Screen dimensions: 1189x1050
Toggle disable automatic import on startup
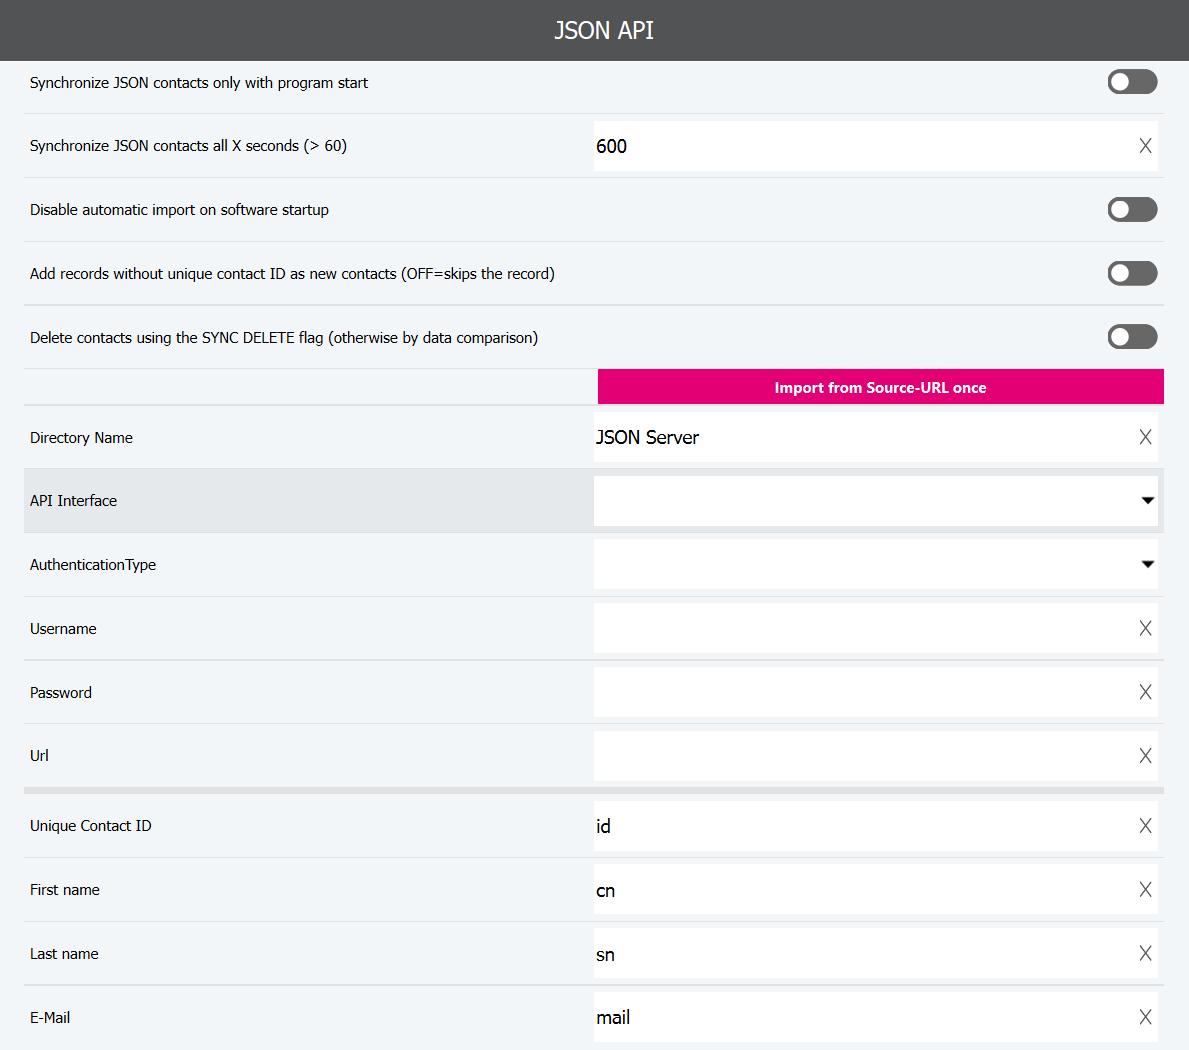pyautogui.click(x=1132, y=209)
